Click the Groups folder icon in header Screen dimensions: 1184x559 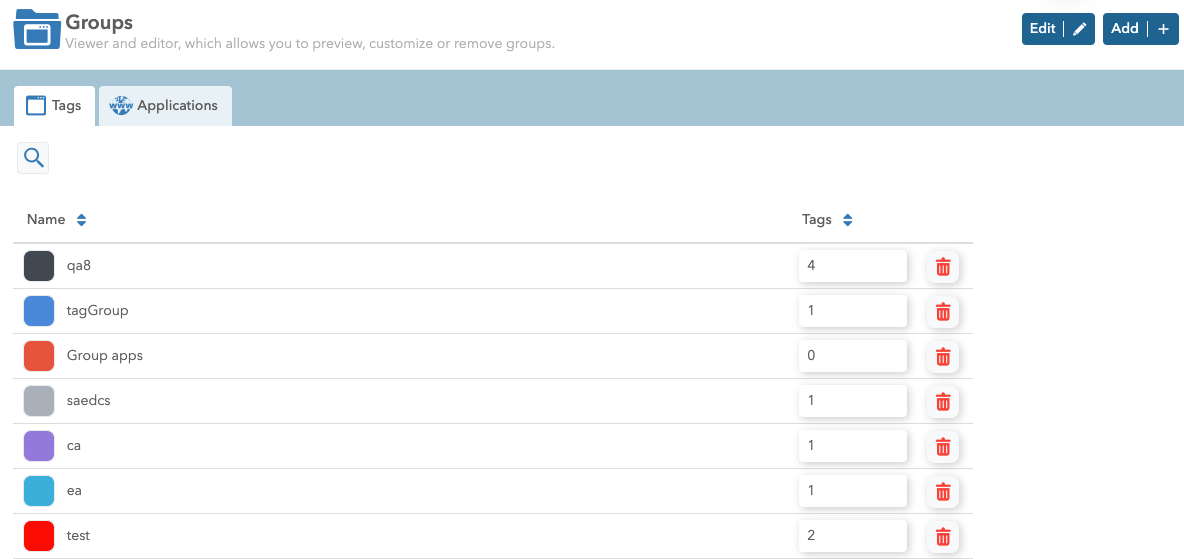[x=37, y=29]
